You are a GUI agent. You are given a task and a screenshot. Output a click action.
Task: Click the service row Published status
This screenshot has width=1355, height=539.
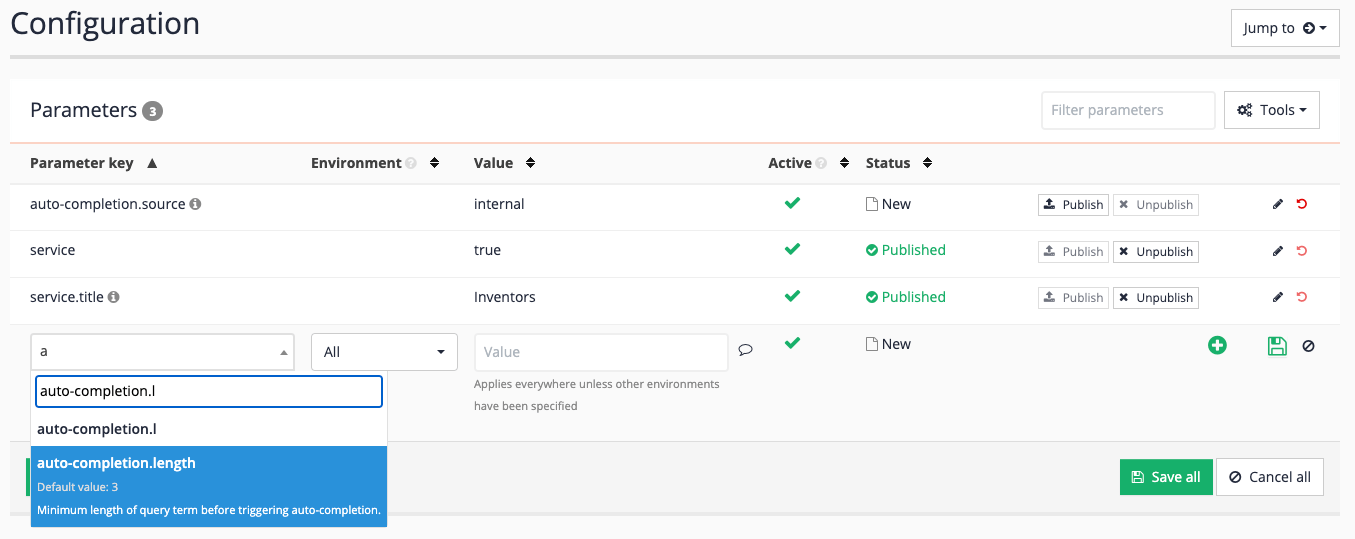pos(906,250)
